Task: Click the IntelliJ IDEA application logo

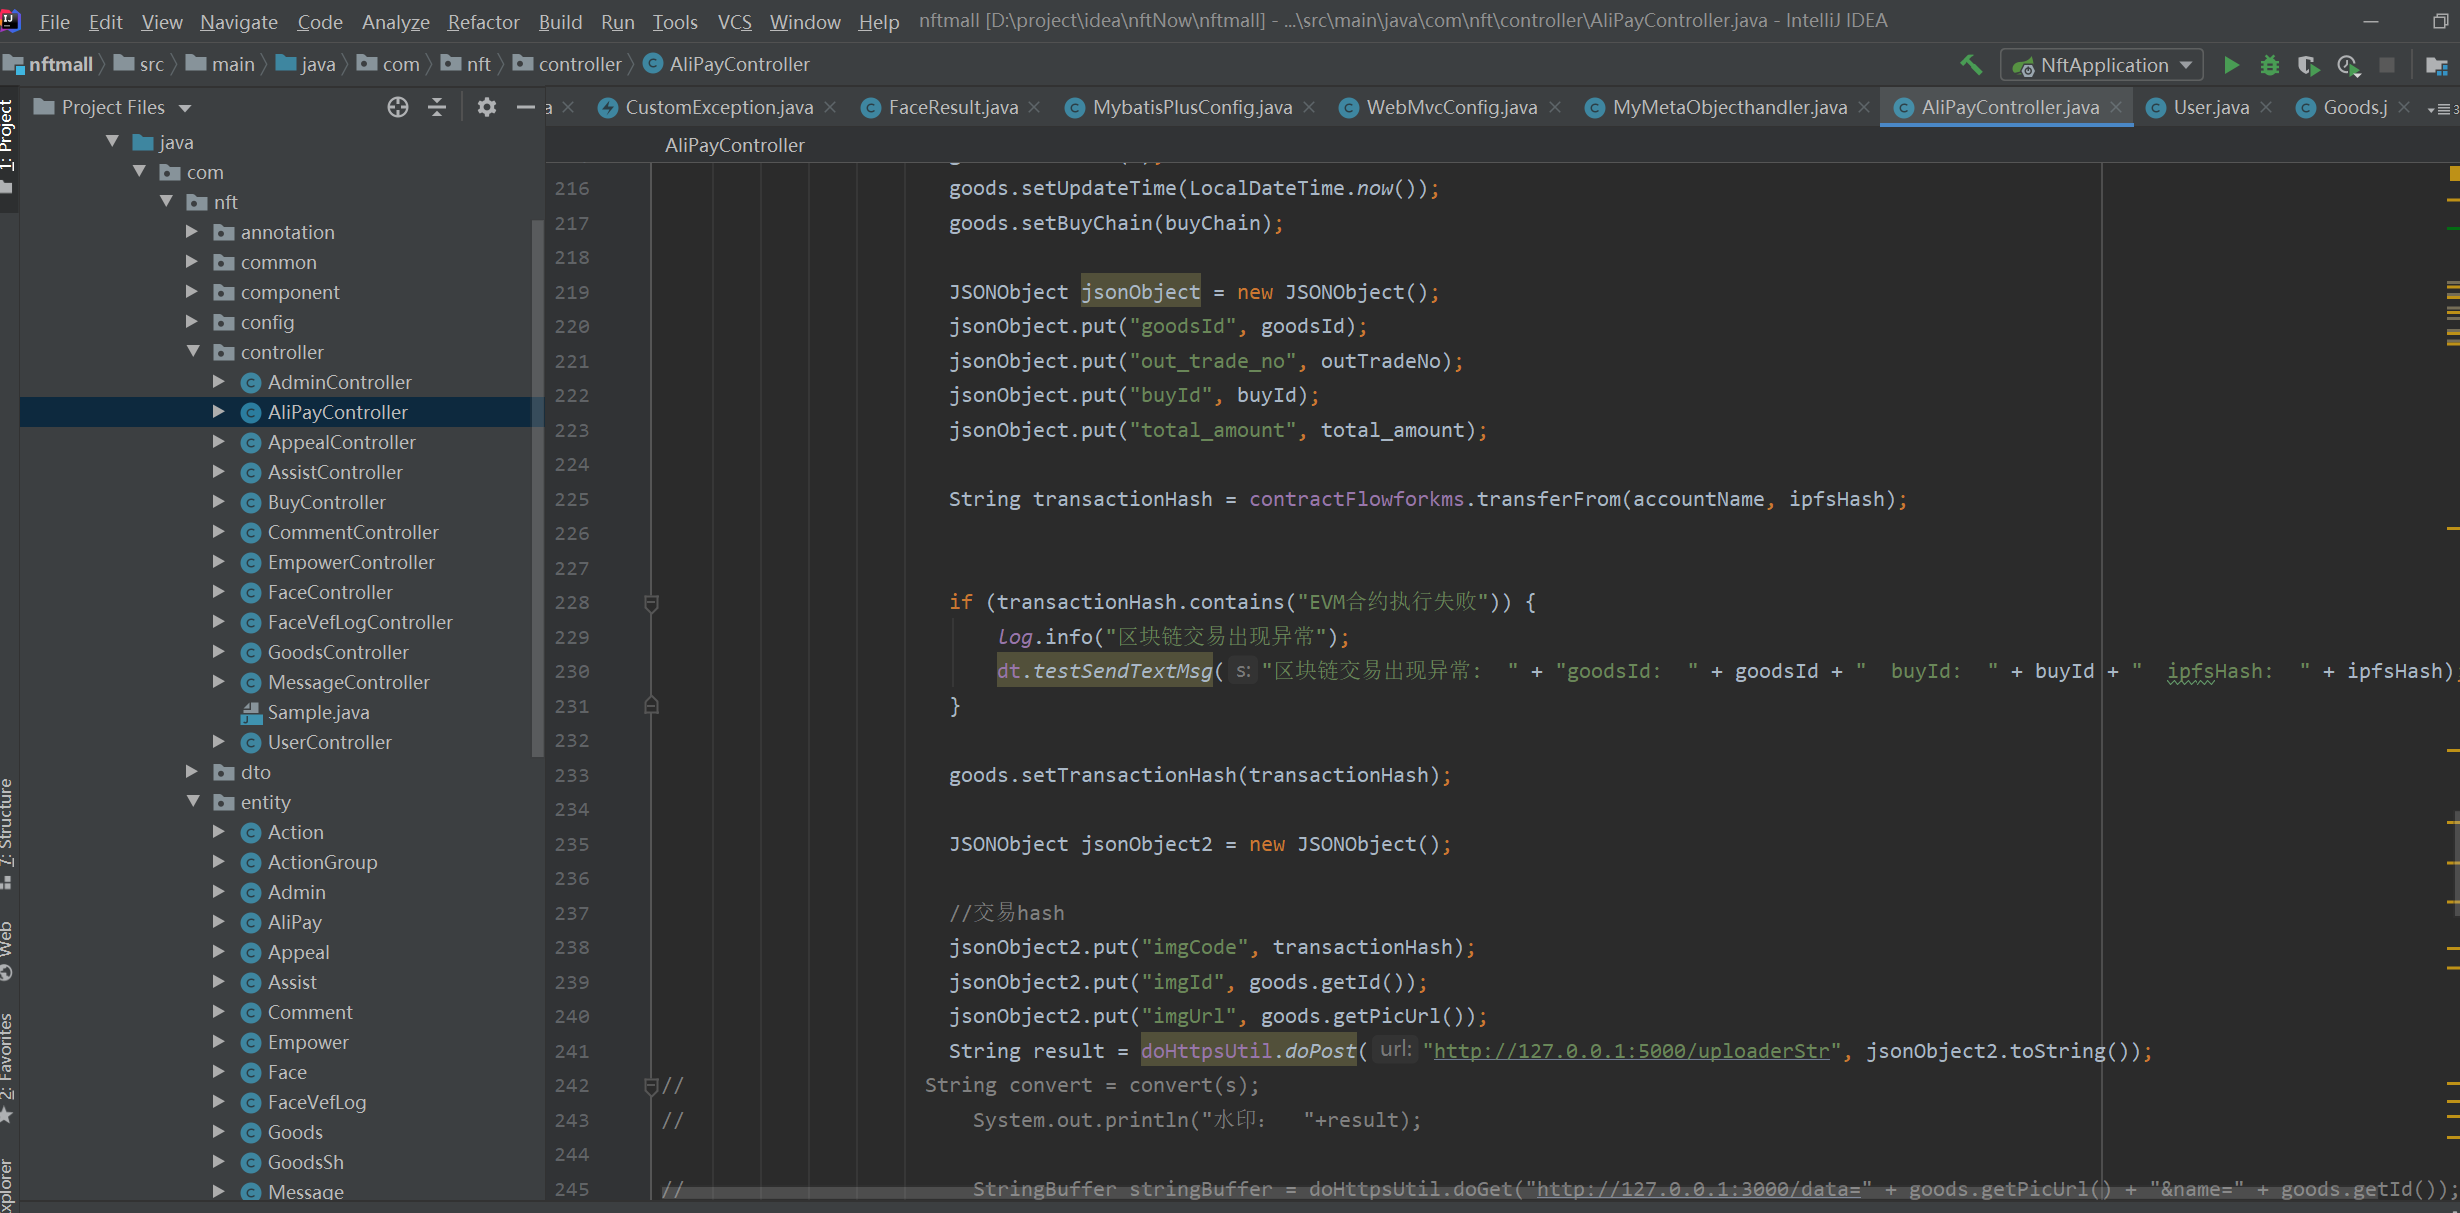Action: (x=13, y=20)
